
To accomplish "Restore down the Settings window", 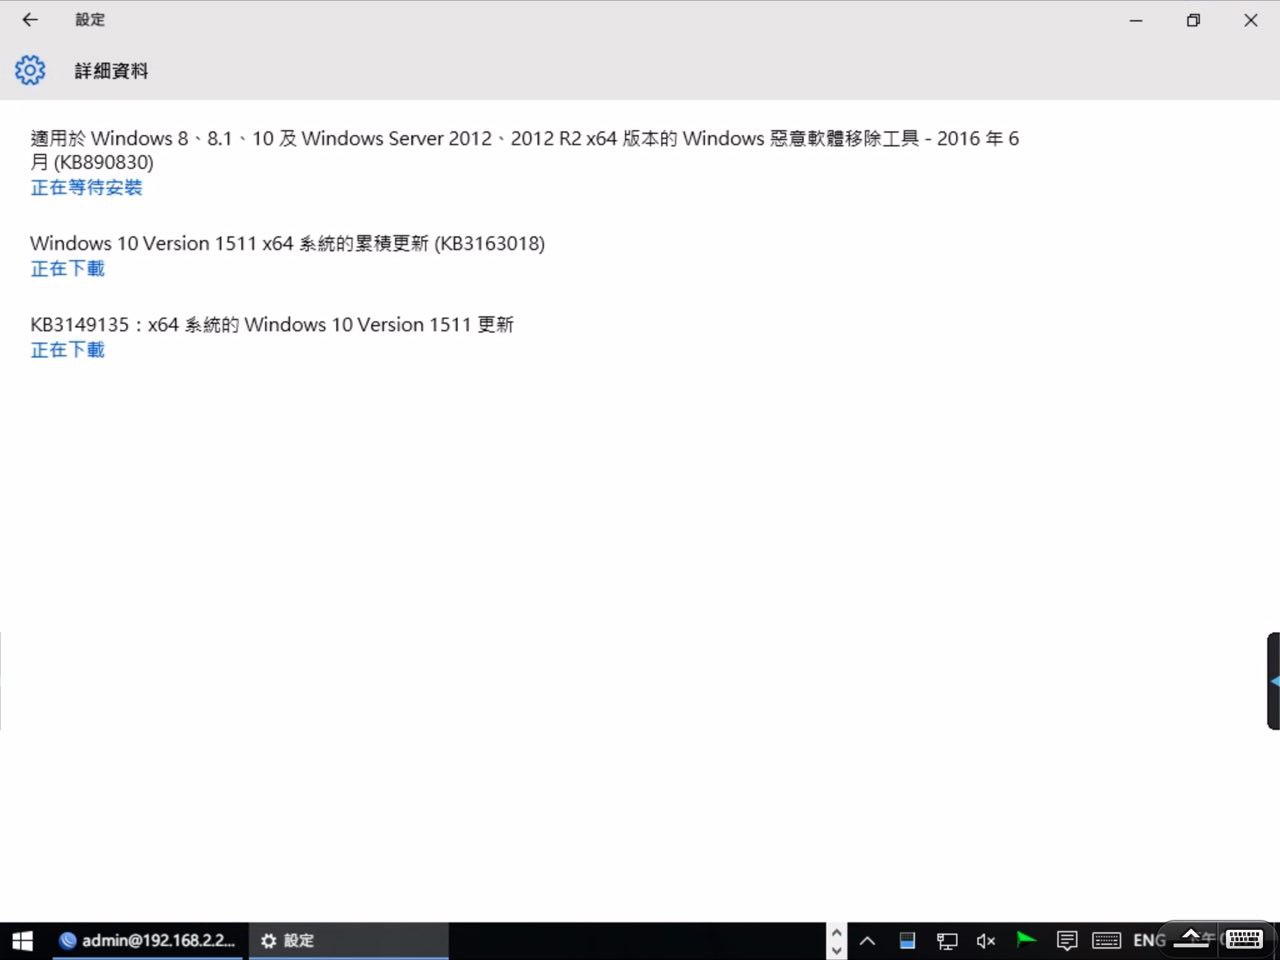I will (x=1193, y=20).
